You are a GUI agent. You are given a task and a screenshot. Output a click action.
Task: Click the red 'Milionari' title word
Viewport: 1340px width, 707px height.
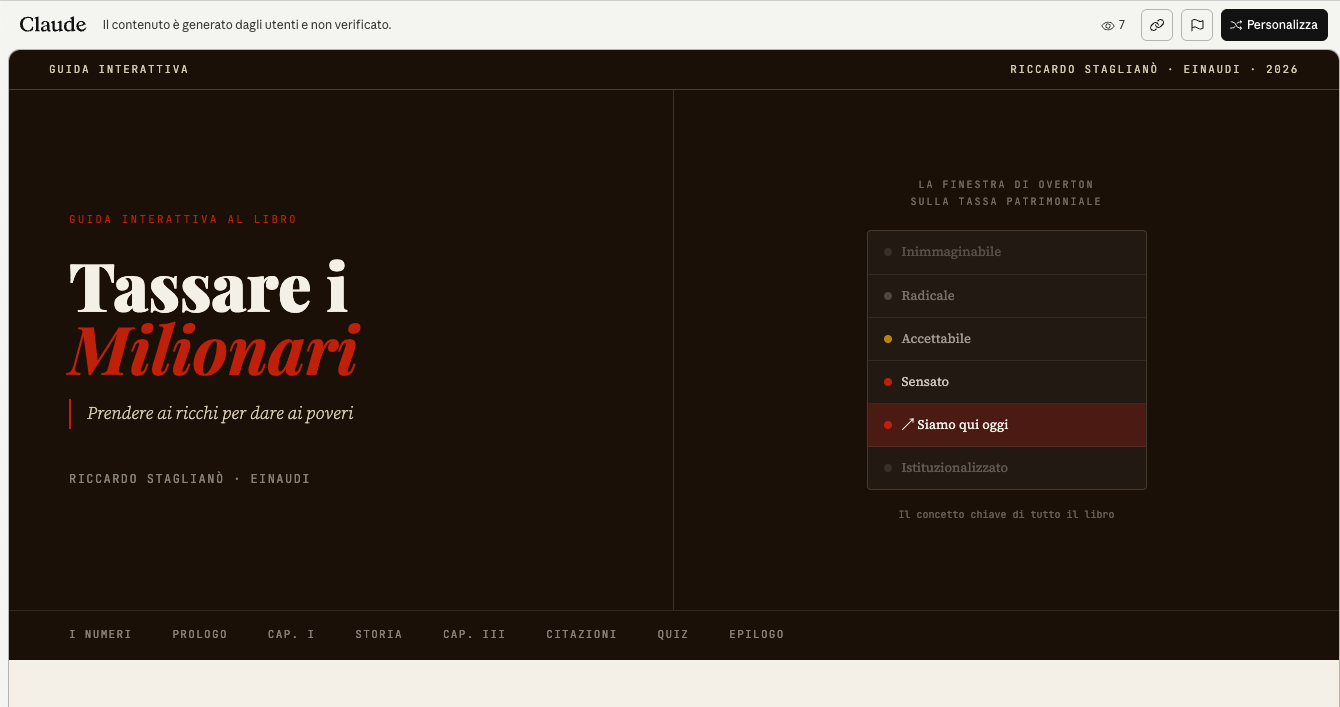point(213,351)
